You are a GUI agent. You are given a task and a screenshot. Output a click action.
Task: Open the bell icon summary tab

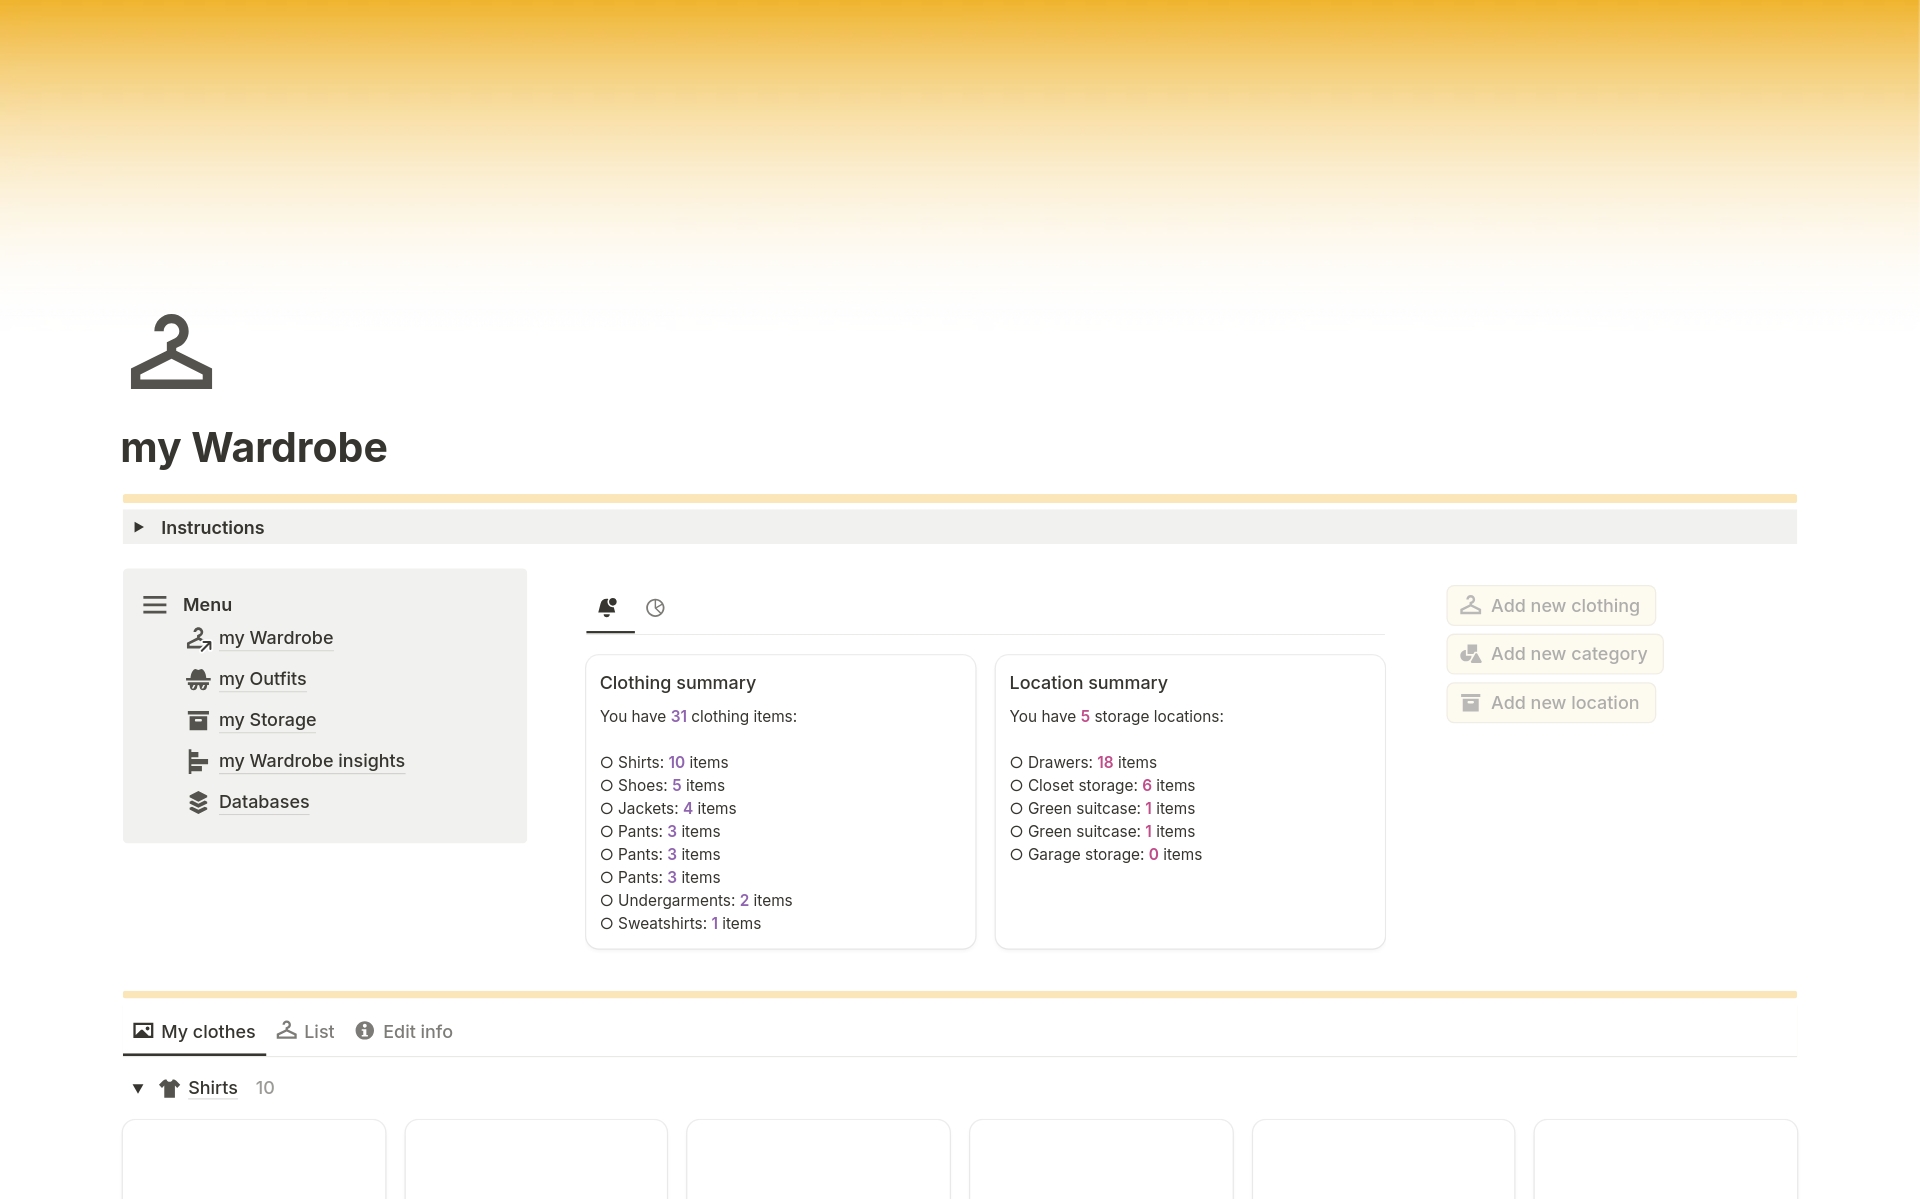(x=608, y=607)
